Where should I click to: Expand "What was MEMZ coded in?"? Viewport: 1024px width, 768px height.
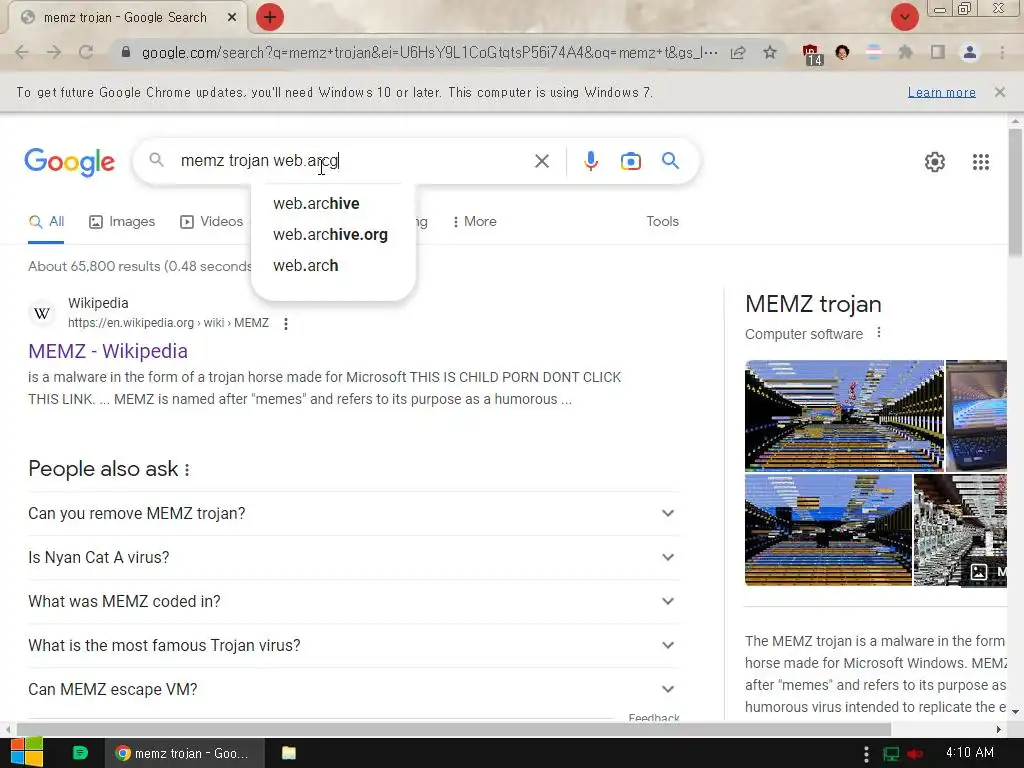pos(354,601)
